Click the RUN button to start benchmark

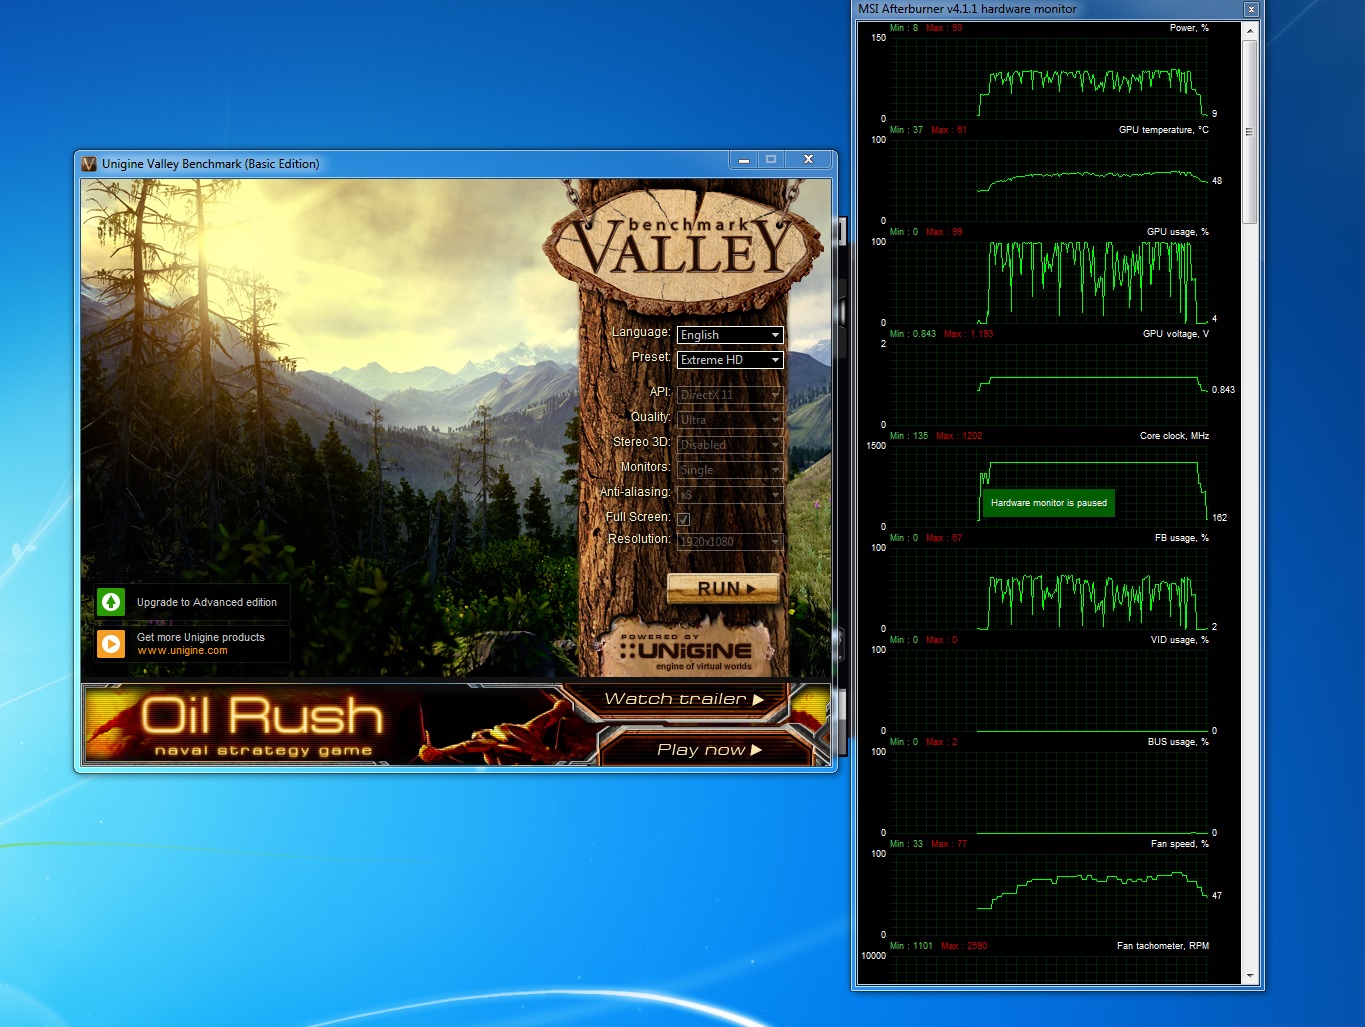(x=723, y=589)
